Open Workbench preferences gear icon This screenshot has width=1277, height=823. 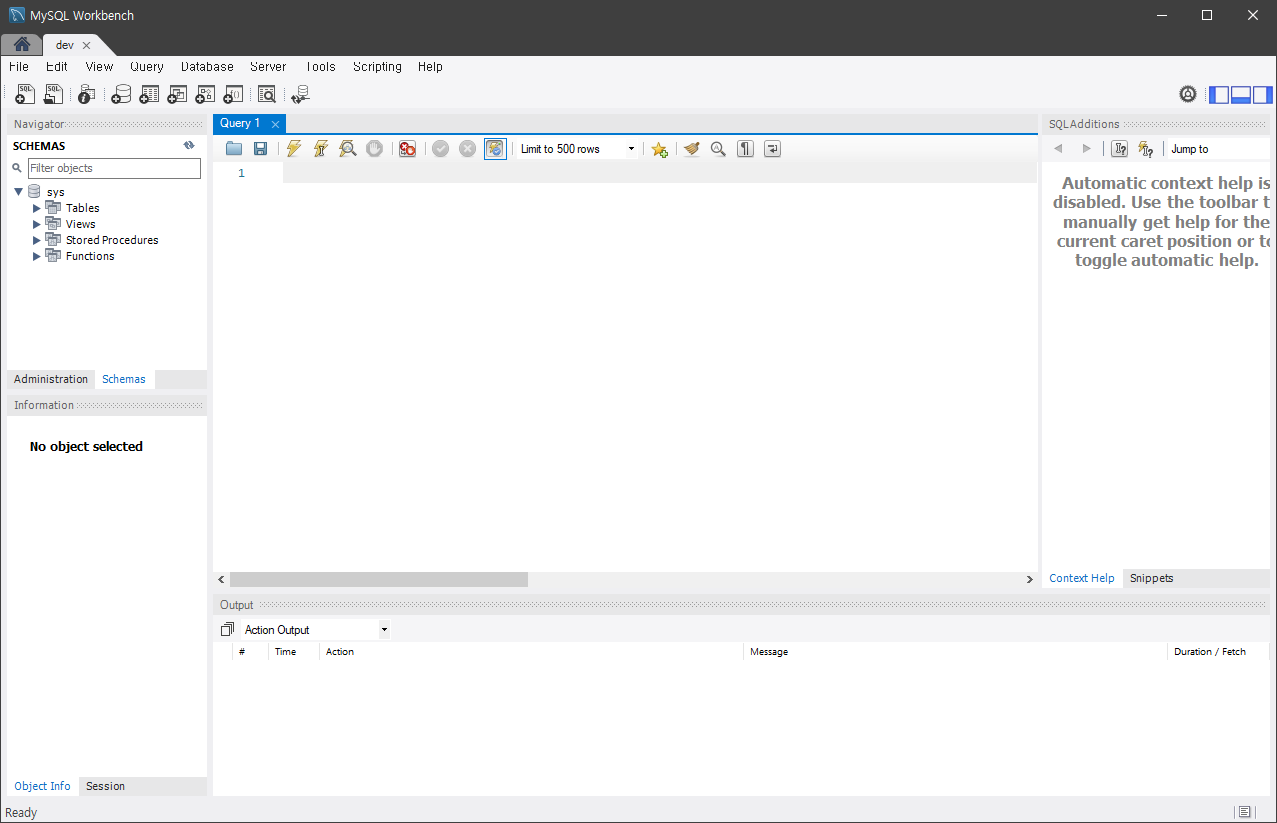[1188, 94]
